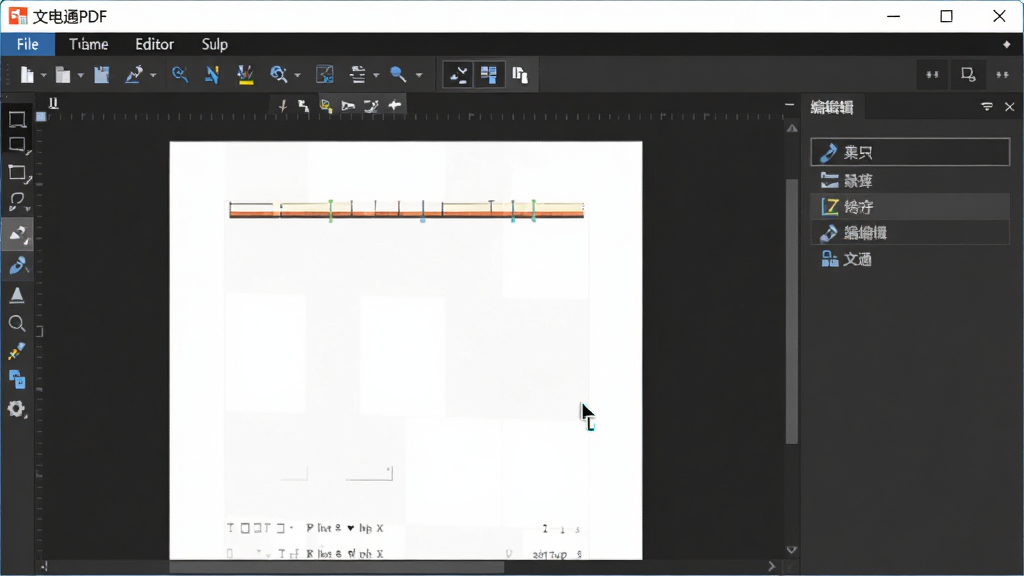This screenshot has width=1024, height=576.
Task: Click the image crop icon in toolbar
Action: click(325, 74)
